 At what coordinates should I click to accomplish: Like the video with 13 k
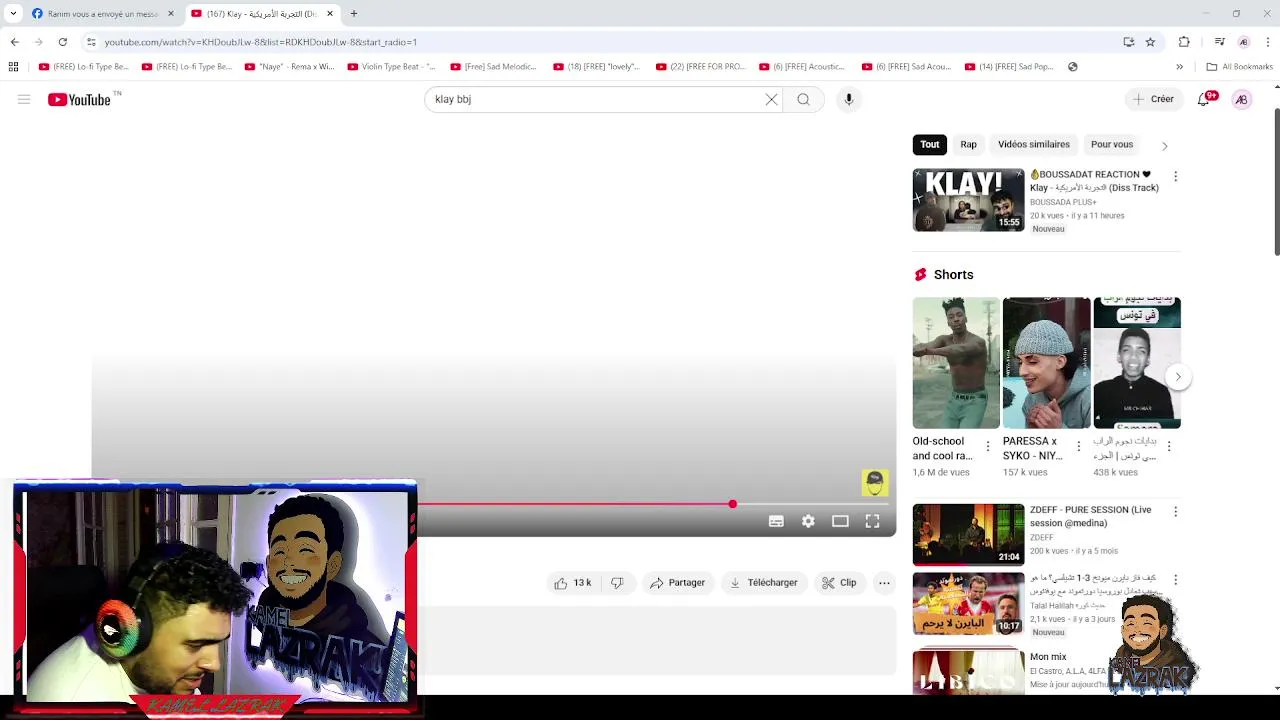tap(573, 583)
